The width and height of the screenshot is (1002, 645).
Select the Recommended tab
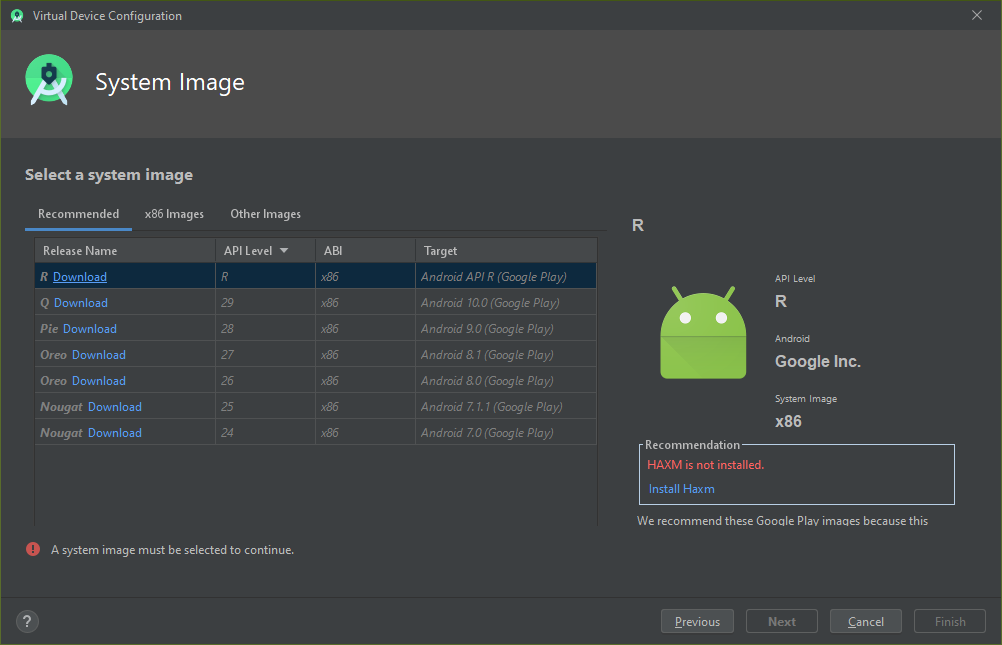[x=78, y=214]
